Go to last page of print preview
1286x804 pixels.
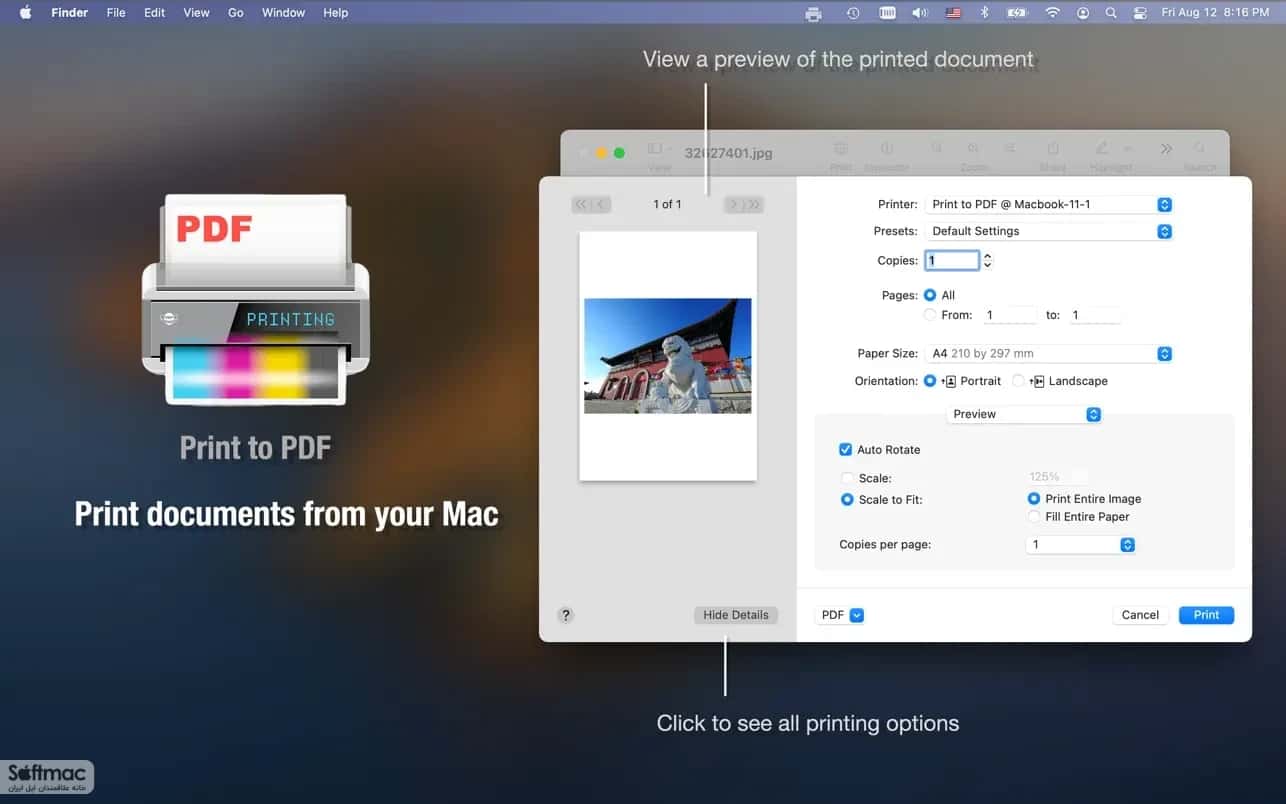pos(754,204)
